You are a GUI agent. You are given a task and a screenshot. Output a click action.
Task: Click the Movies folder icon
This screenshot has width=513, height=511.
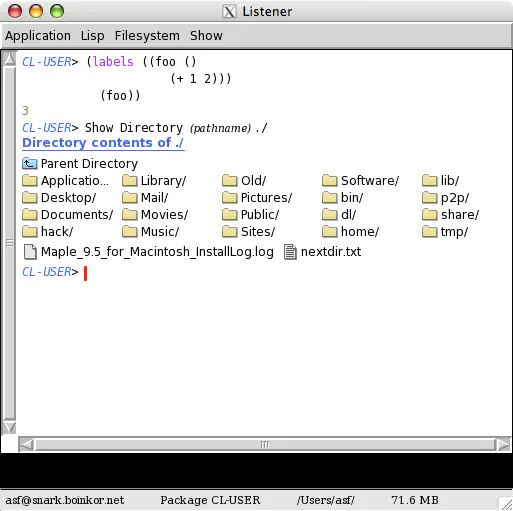[129, 215]
